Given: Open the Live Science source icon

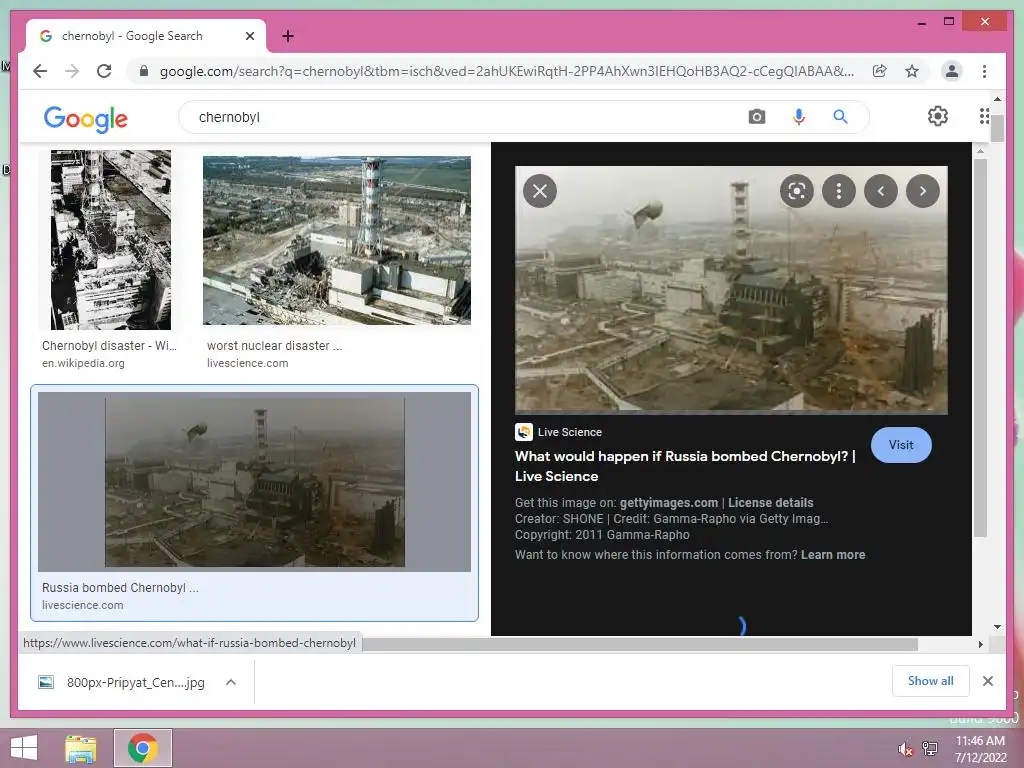Looking at the screenshot, I should coord(524,432).
